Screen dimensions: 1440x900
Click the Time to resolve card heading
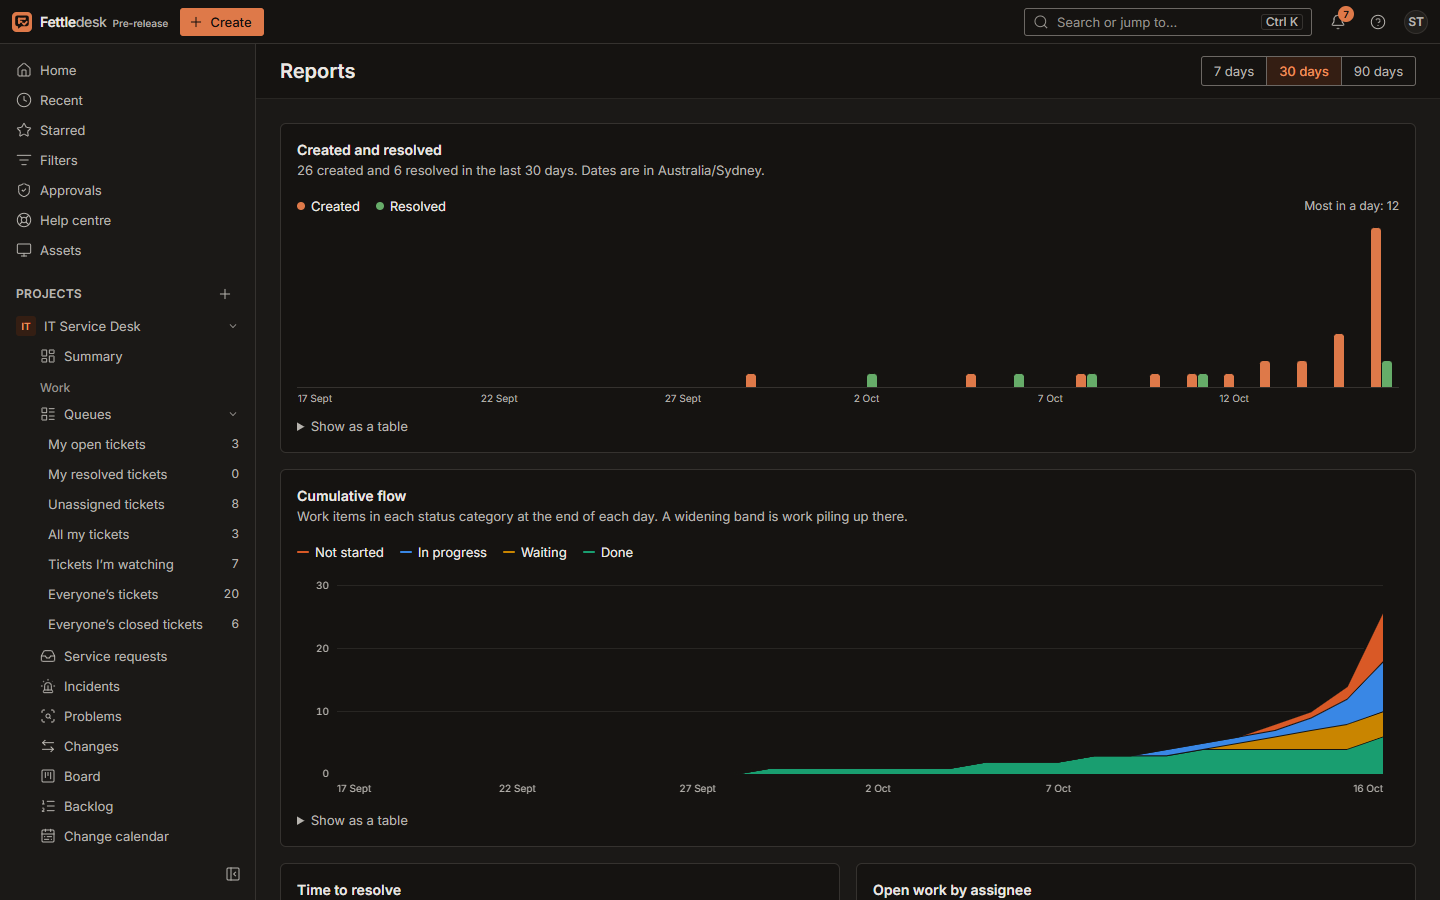[x=349, y=890]
